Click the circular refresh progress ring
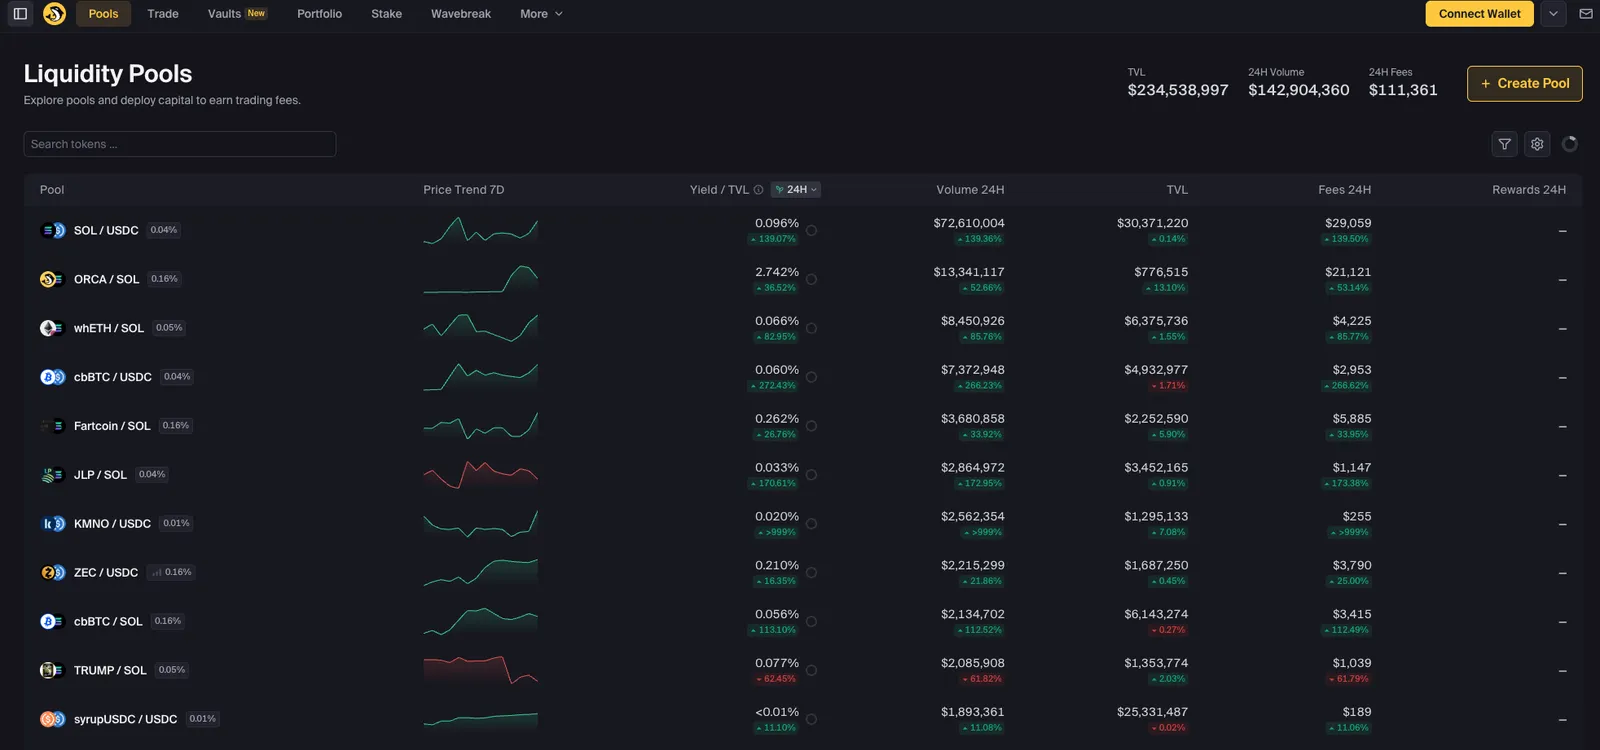The image size is (1600, 750). point(1570,144)
